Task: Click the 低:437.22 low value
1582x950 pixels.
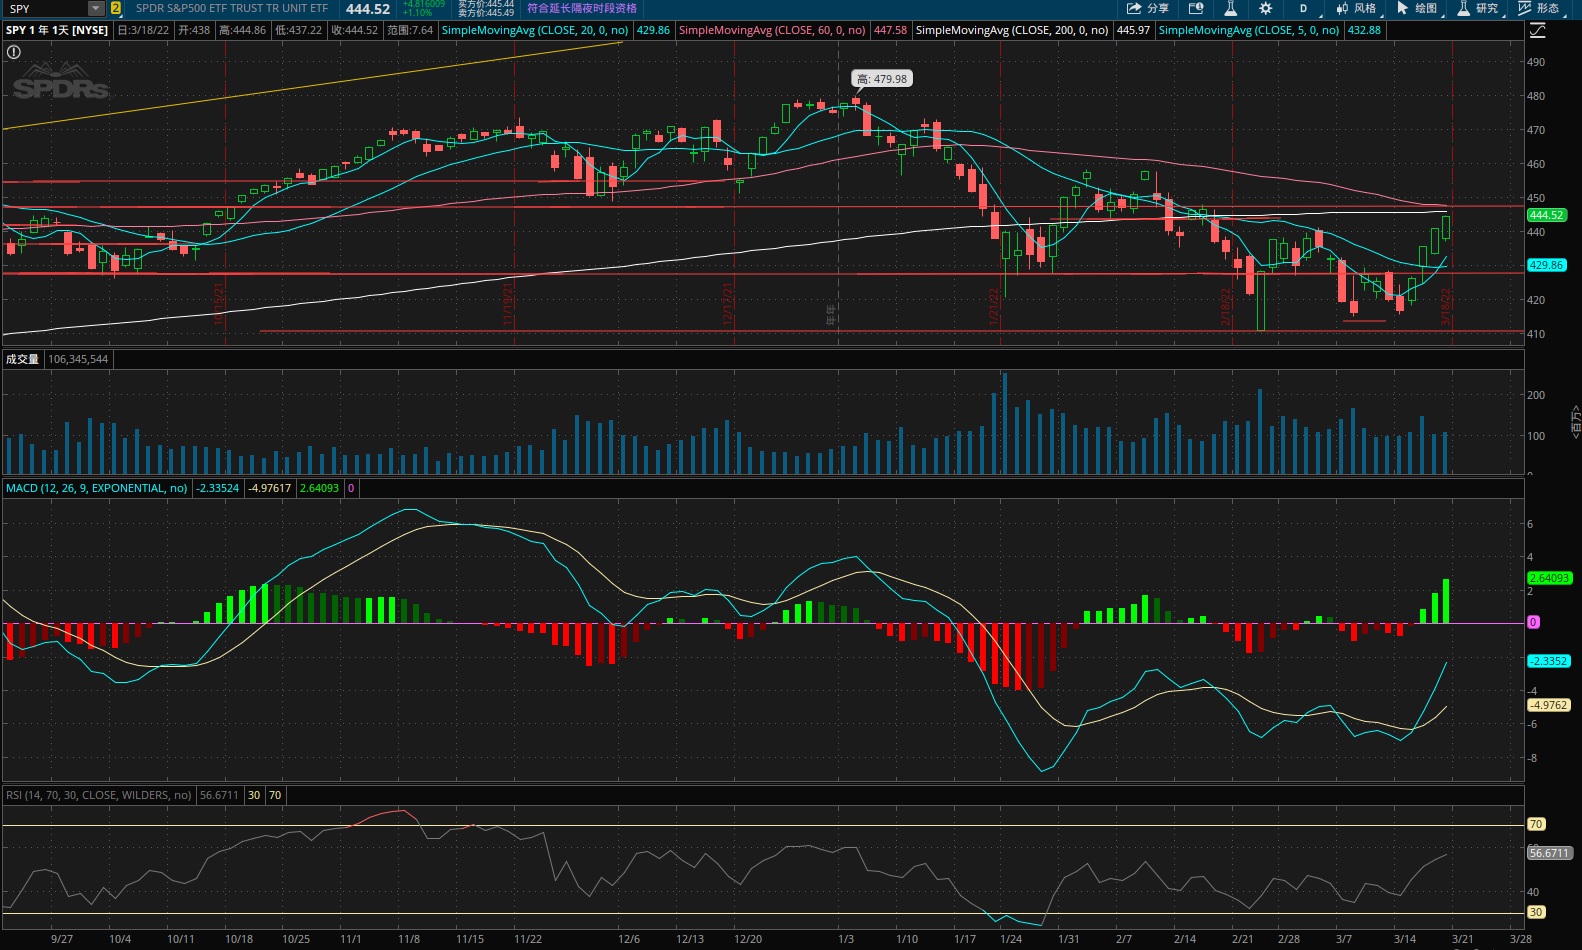Action: click(298, 30)
